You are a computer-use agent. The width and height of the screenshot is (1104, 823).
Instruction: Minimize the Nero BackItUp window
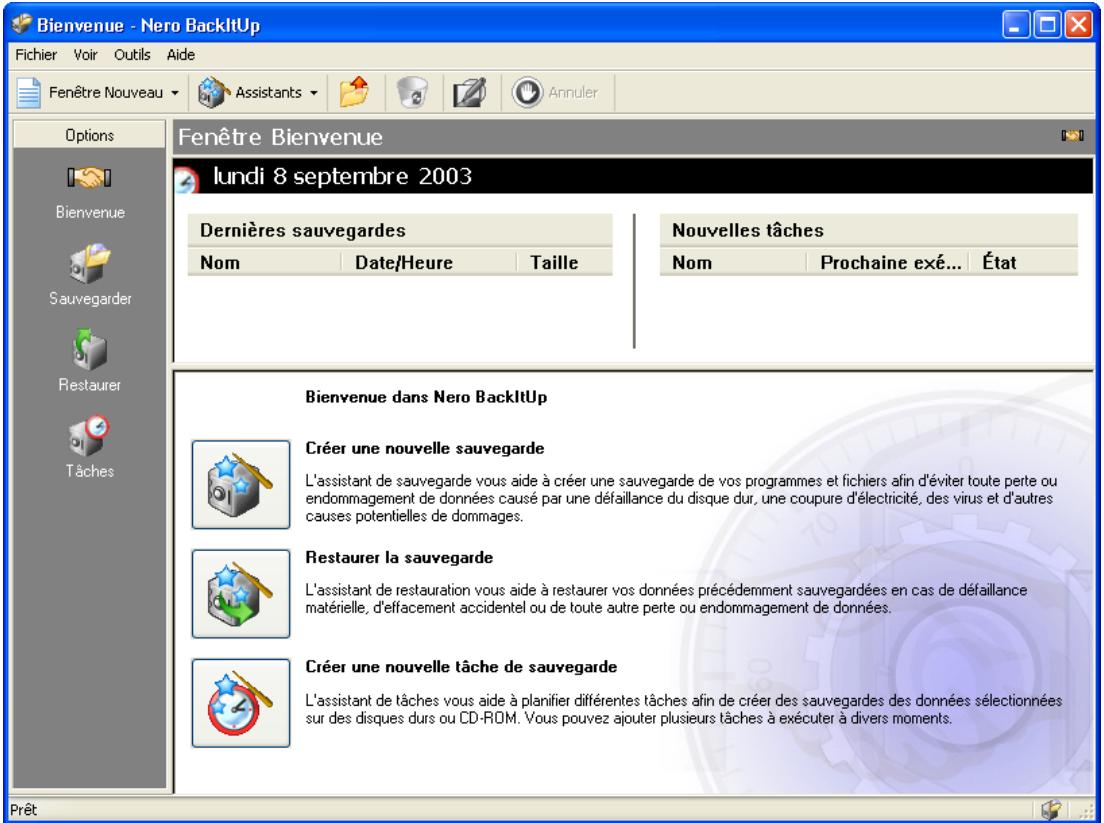click(1015, 25)
